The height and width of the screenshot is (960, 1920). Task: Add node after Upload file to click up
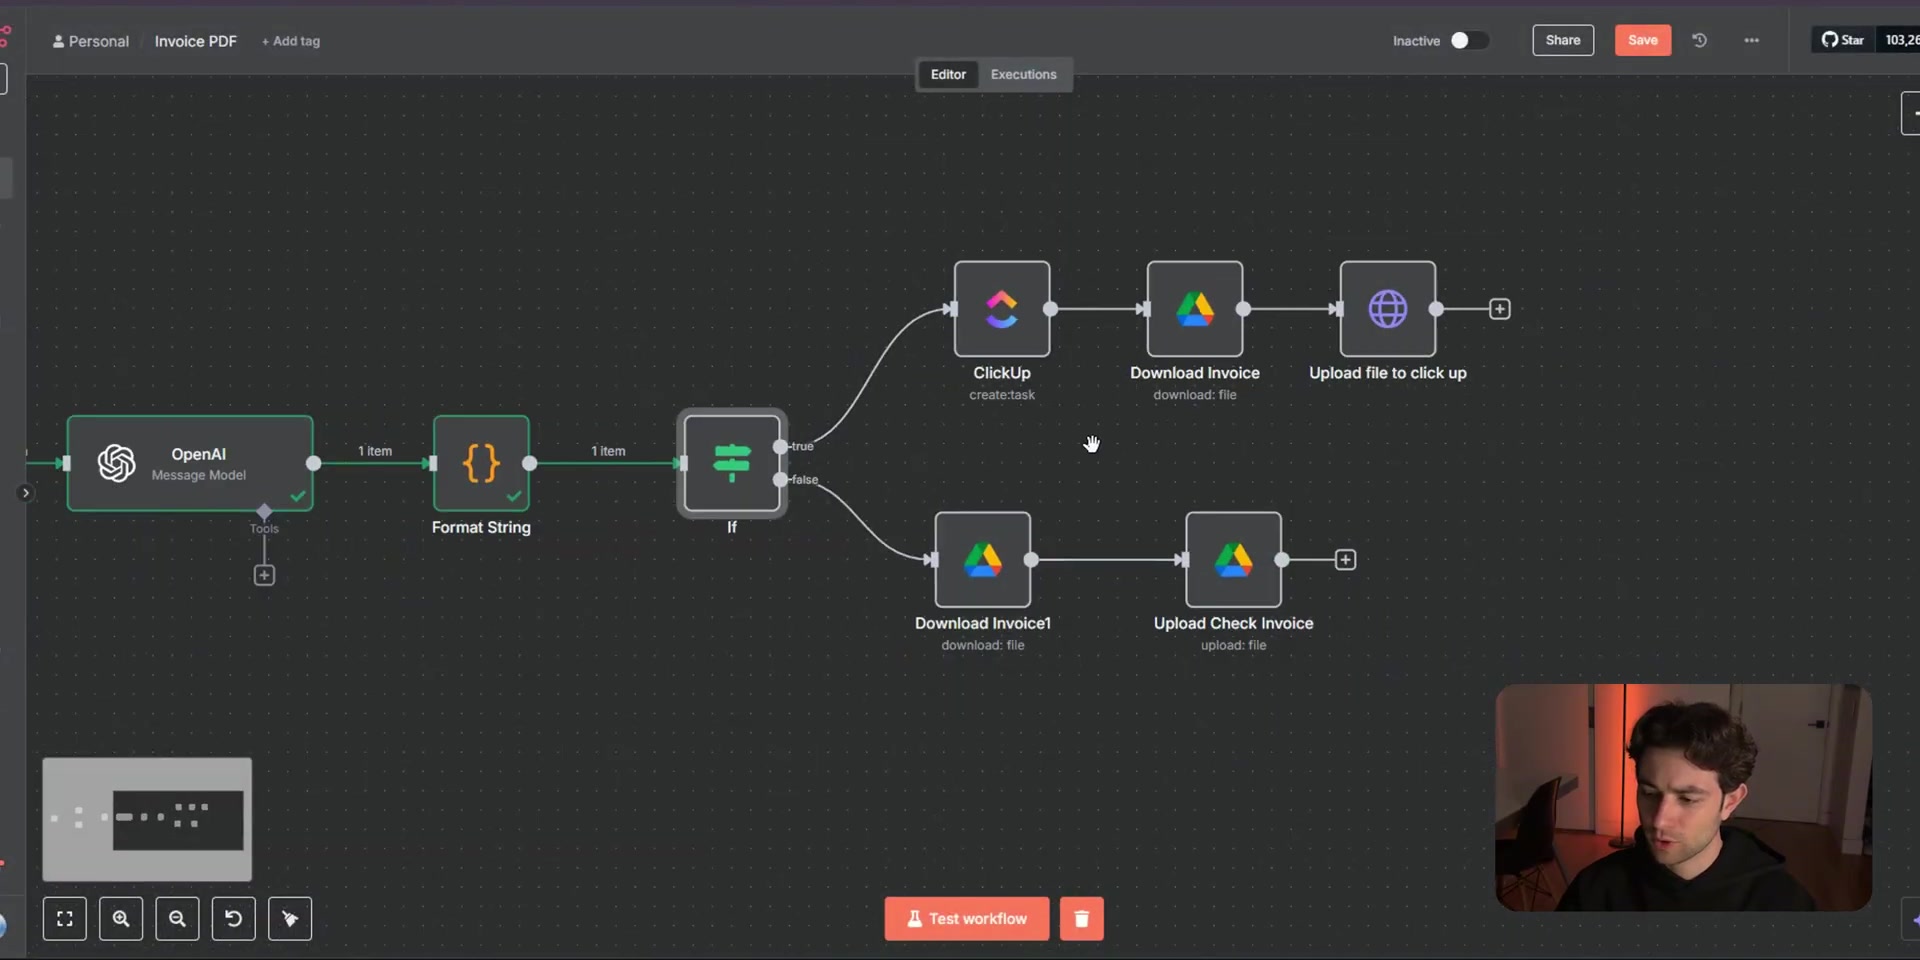(1500, 309)
